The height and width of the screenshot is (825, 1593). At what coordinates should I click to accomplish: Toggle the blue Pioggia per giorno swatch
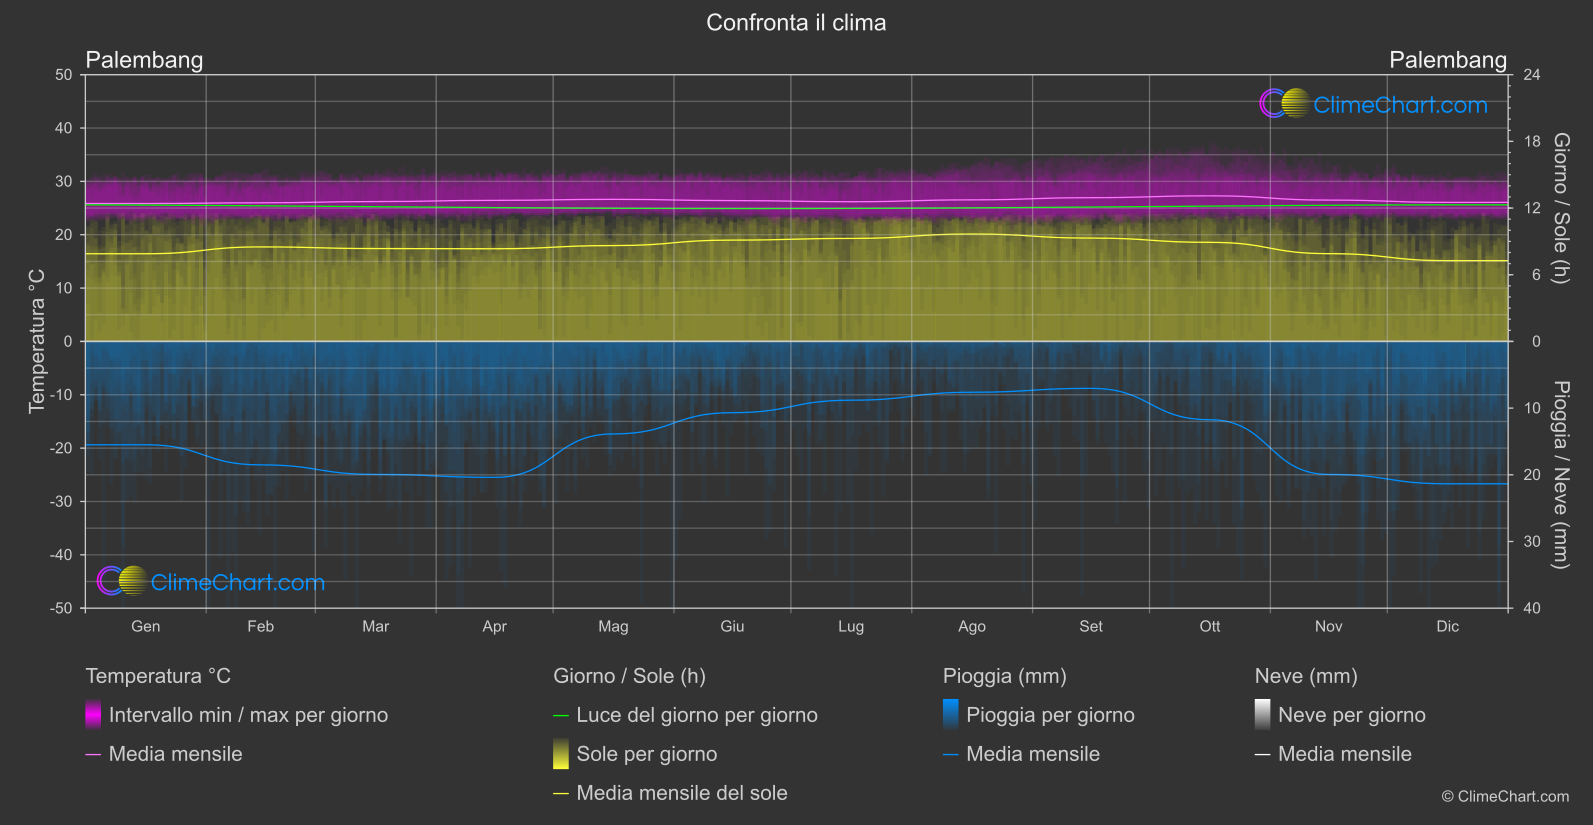951,715
